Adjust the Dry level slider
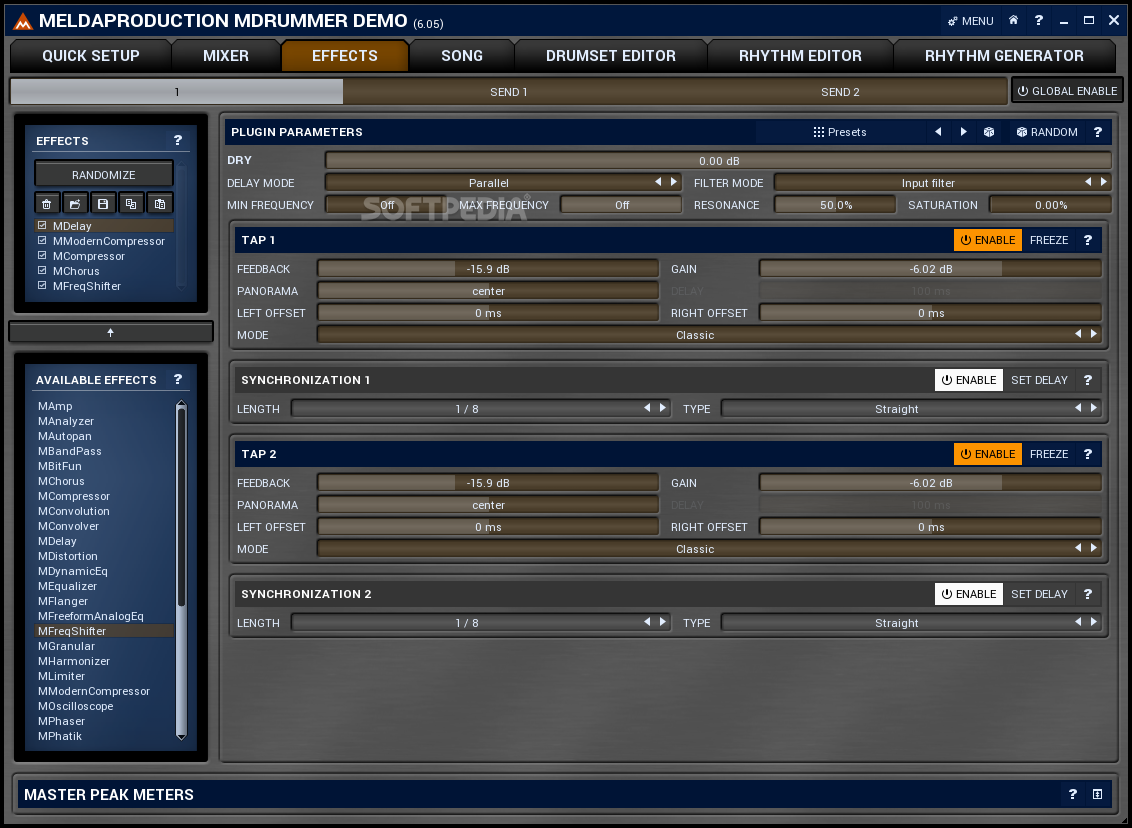This screenshot has width=1132, height=828. point(718,160)
